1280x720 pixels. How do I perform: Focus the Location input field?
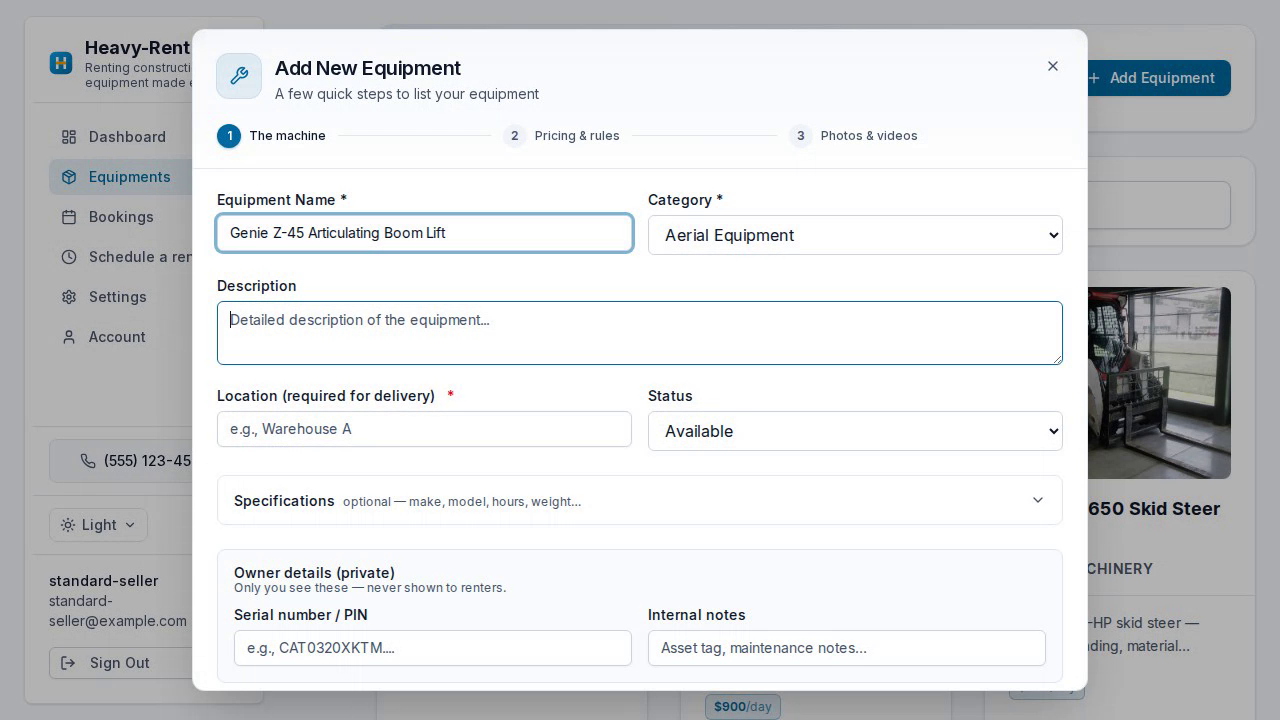click(x=424, y=429)
